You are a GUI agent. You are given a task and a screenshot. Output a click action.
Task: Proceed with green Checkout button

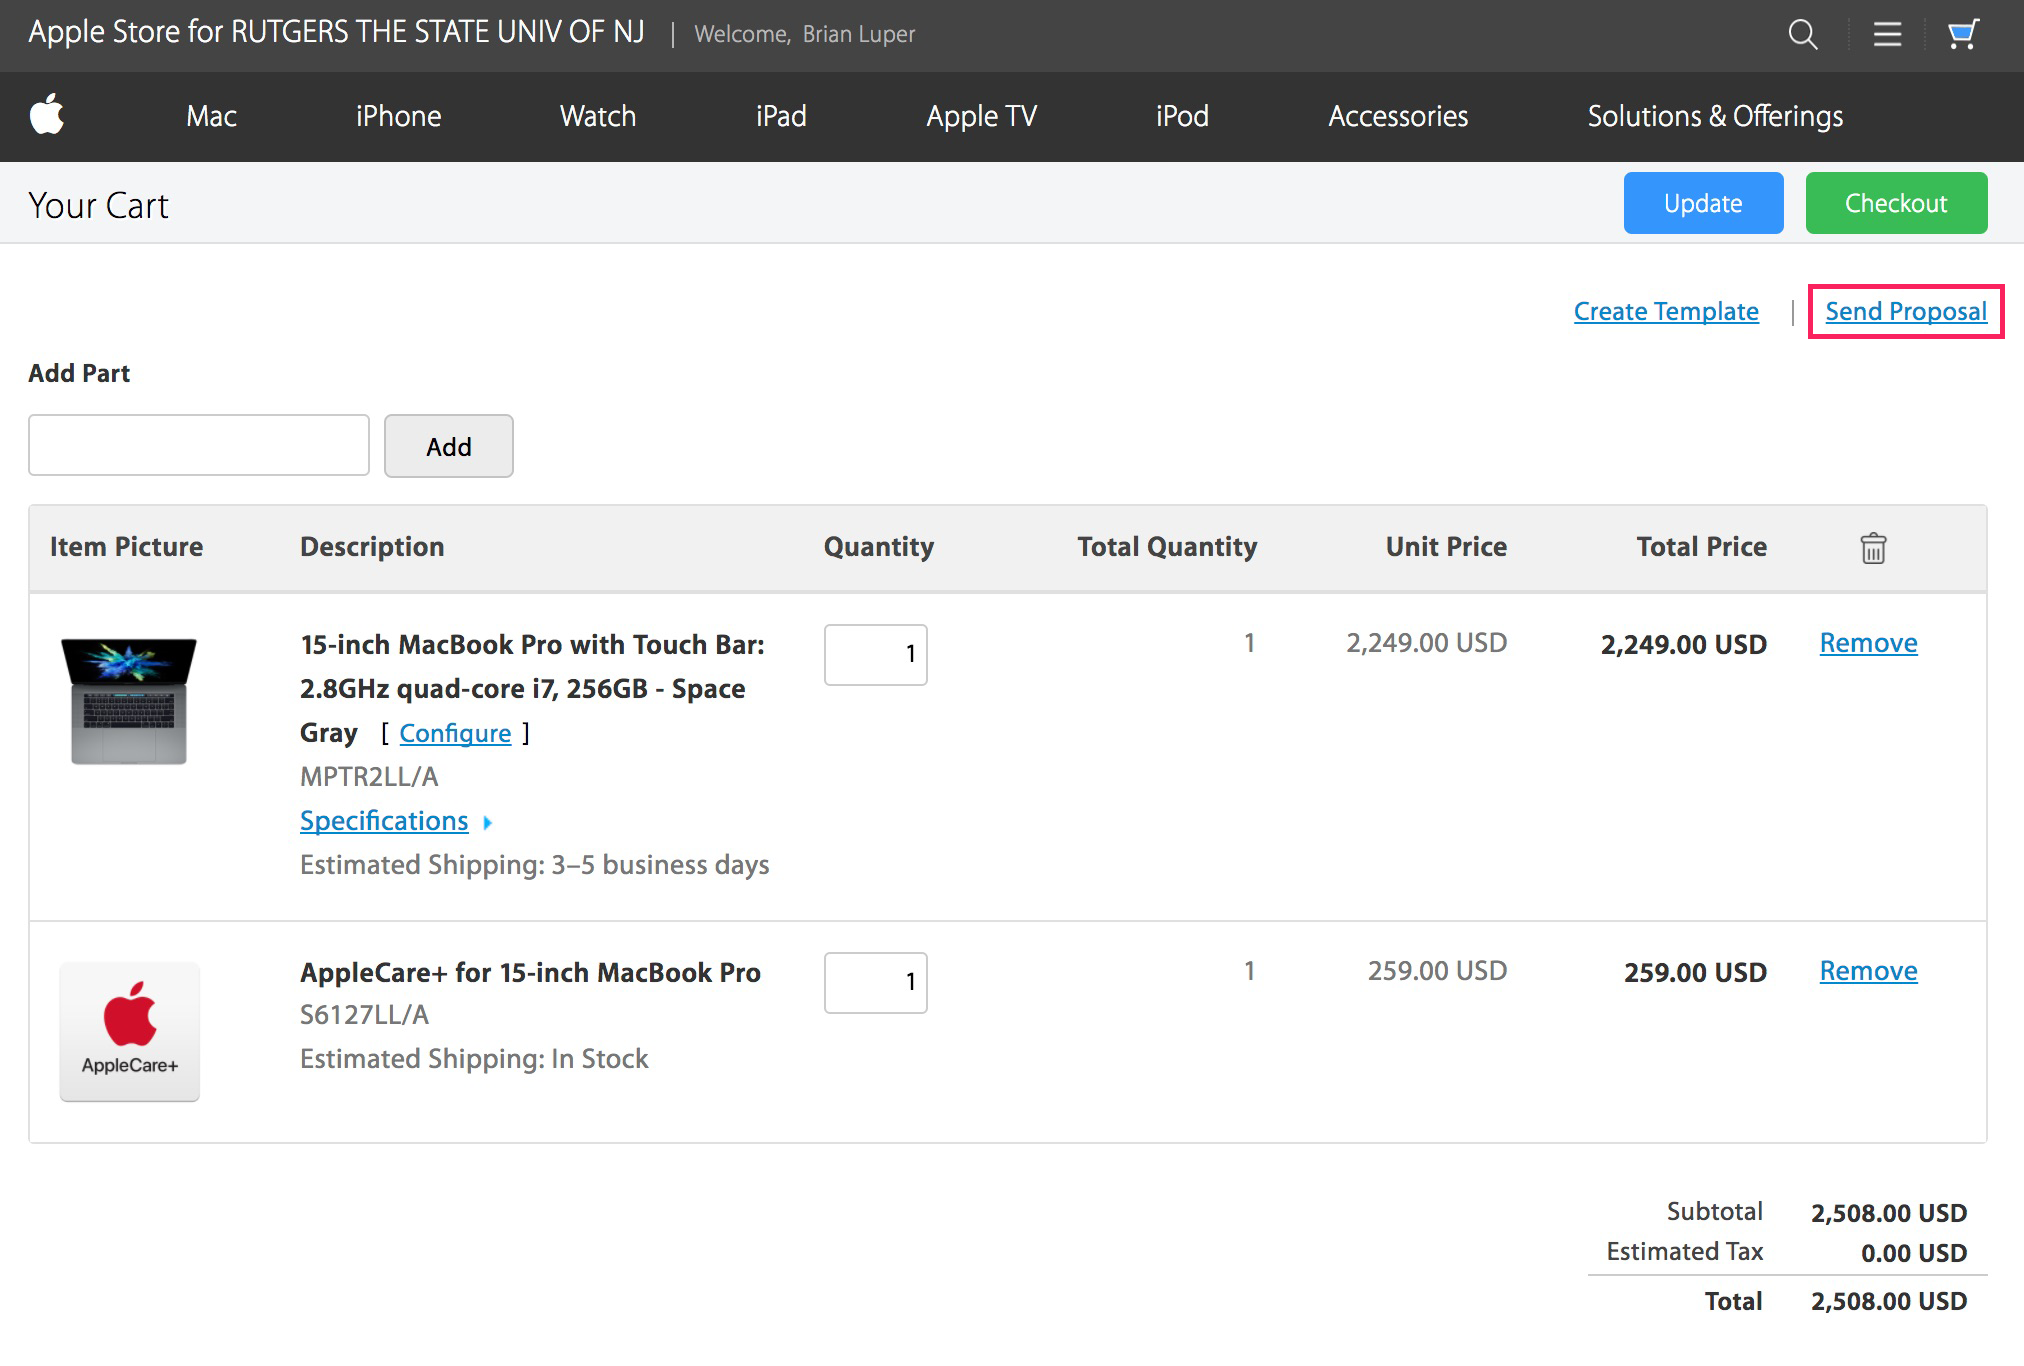pos(1895,203)
